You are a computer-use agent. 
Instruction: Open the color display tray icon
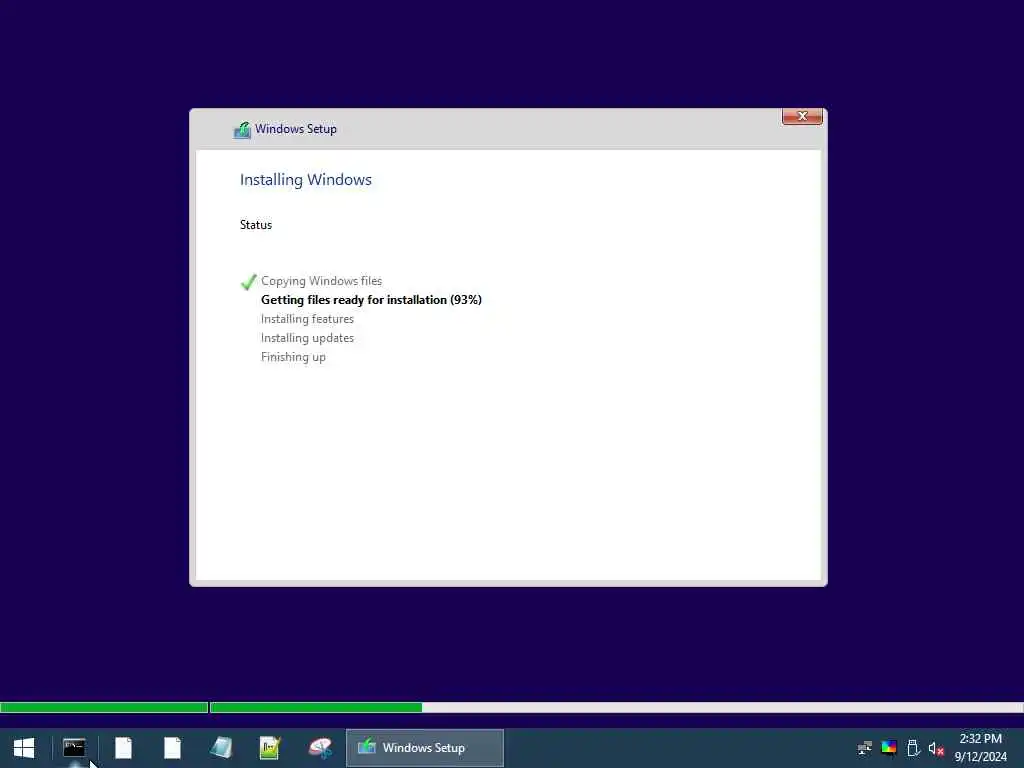(889, 748)
